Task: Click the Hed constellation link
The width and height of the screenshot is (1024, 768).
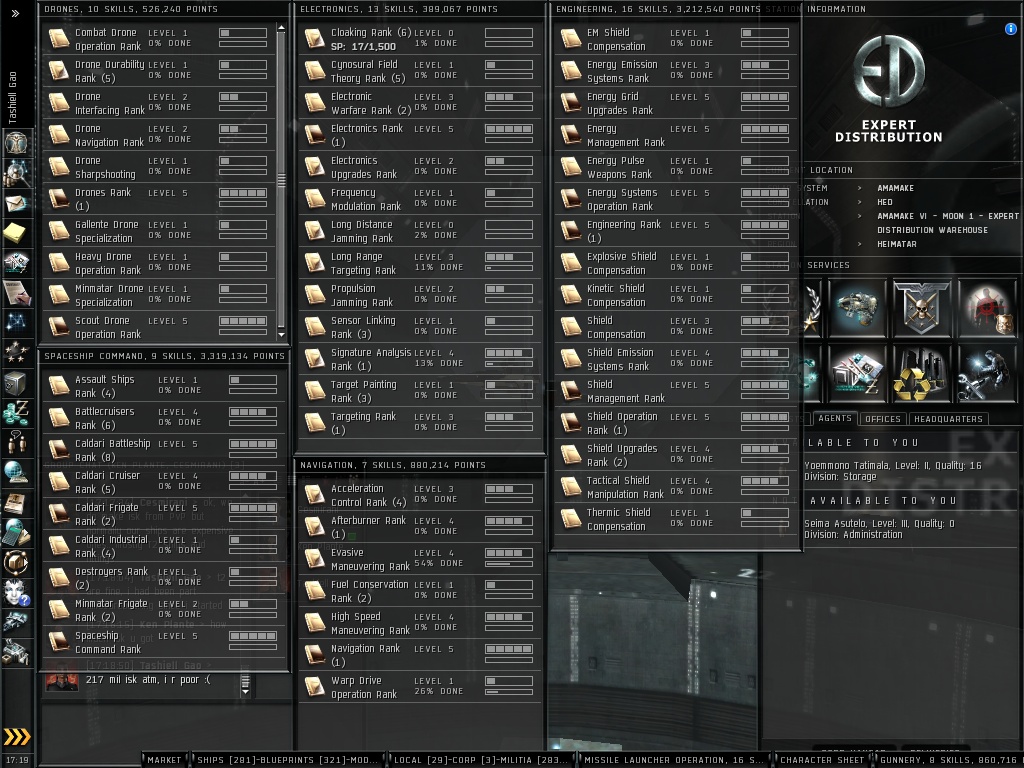Action: coord(885,202)
